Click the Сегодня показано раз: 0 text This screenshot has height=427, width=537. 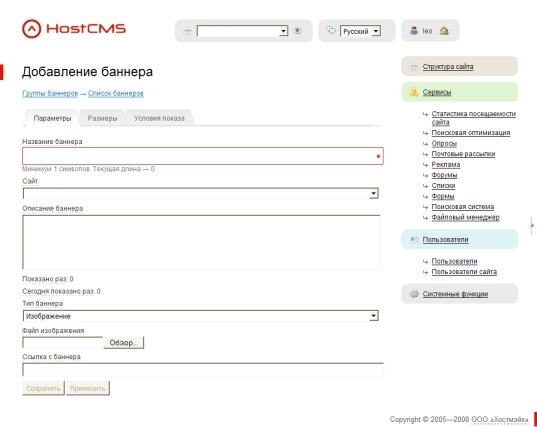pyautogui.click(x=61, y=291)
